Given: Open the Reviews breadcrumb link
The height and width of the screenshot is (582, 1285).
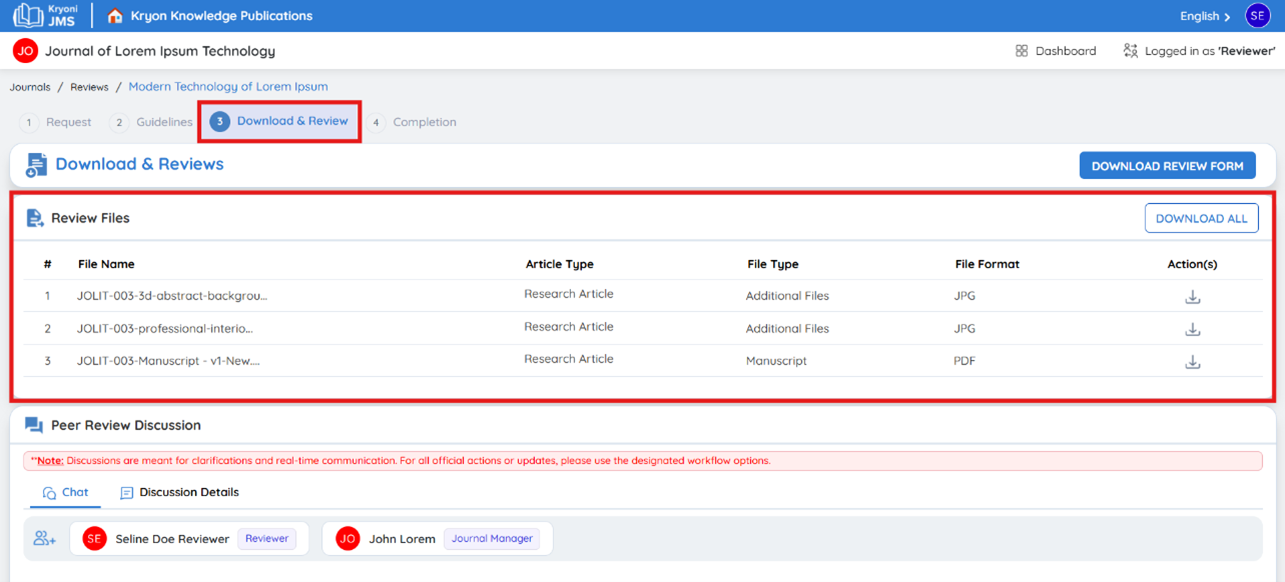Looking at the screenshot, I should point(89,87).
